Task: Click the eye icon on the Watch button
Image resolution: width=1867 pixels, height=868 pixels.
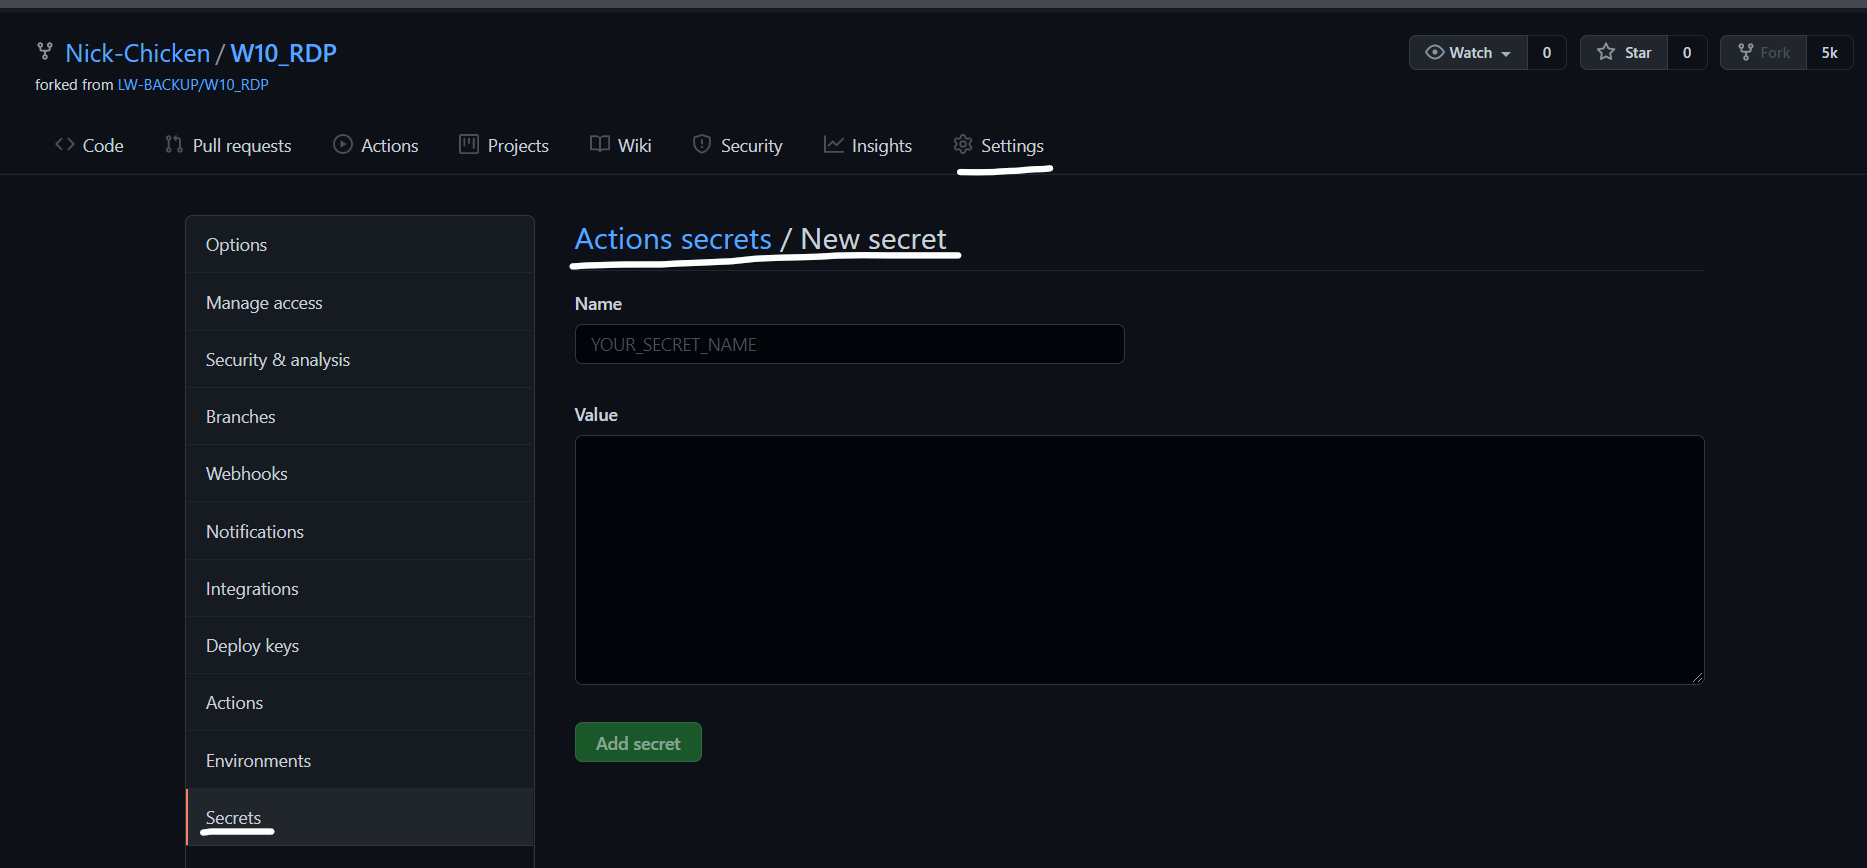Action: click(x=1434, y=52)
